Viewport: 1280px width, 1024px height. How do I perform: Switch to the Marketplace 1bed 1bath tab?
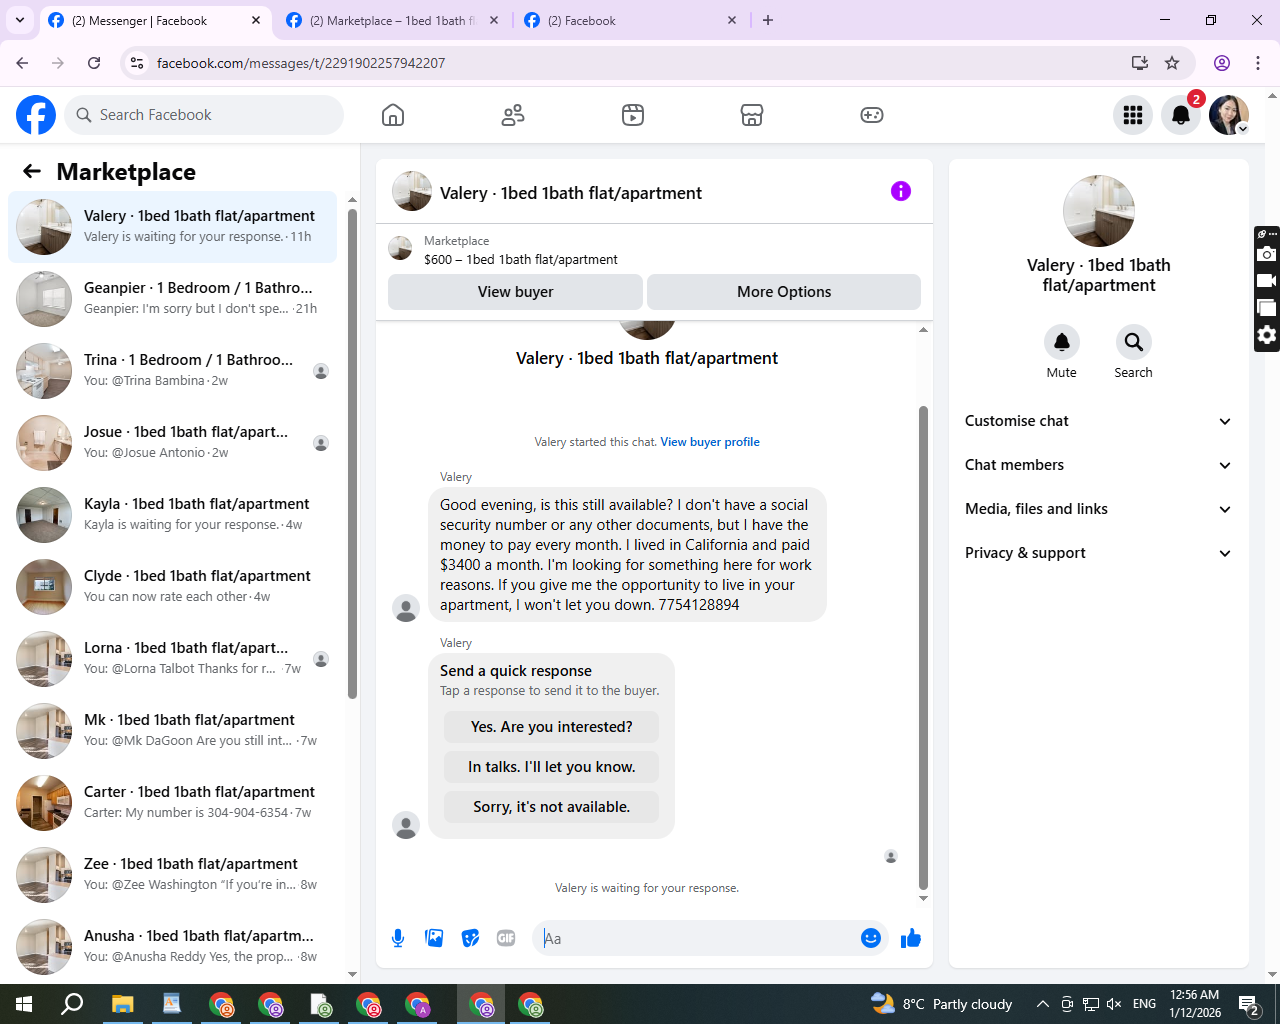[394, 20]
